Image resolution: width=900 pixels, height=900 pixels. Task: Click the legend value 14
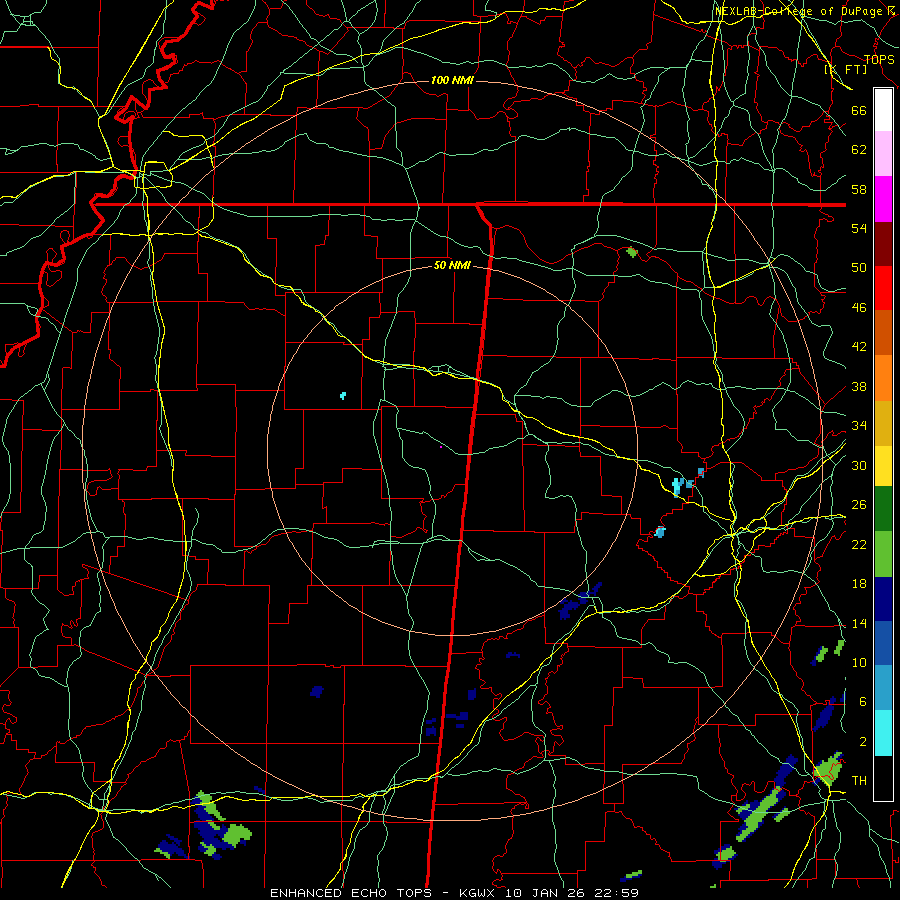[x=859, y=623]
